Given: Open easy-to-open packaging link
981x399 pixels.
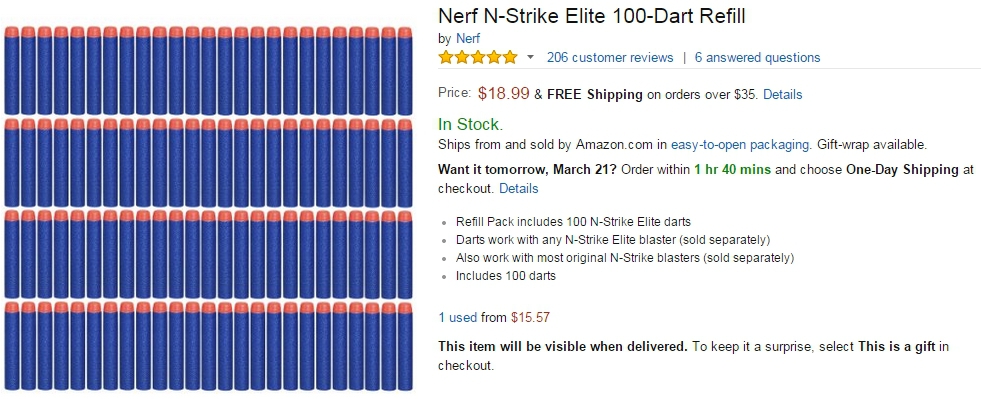Looking at the screenshot, I should (x=741, y=145).
